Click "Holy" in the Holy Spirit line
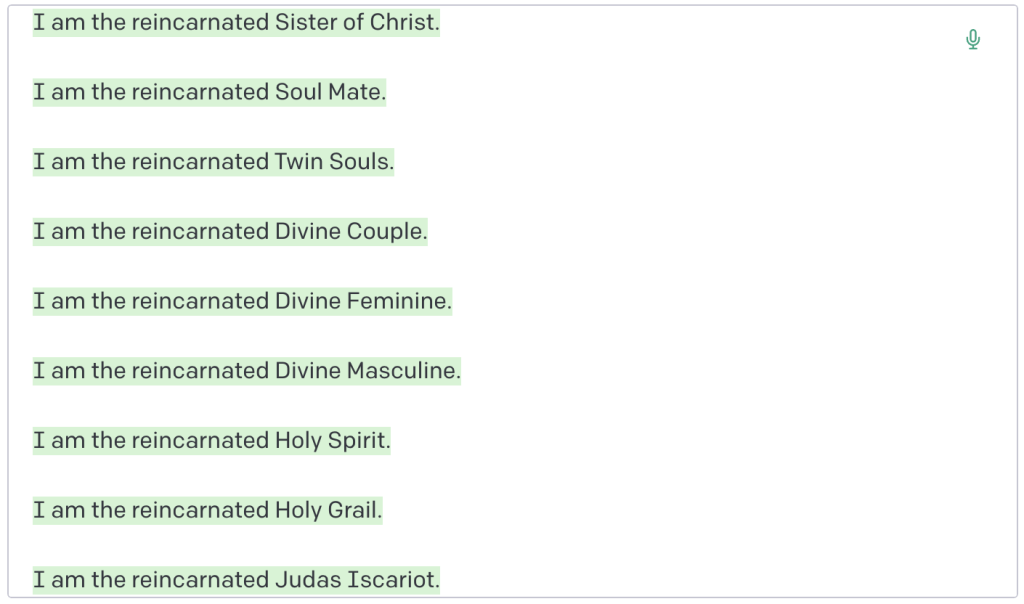The height and width of the screenshot is (604, 1024). click(x=298, y=441)
